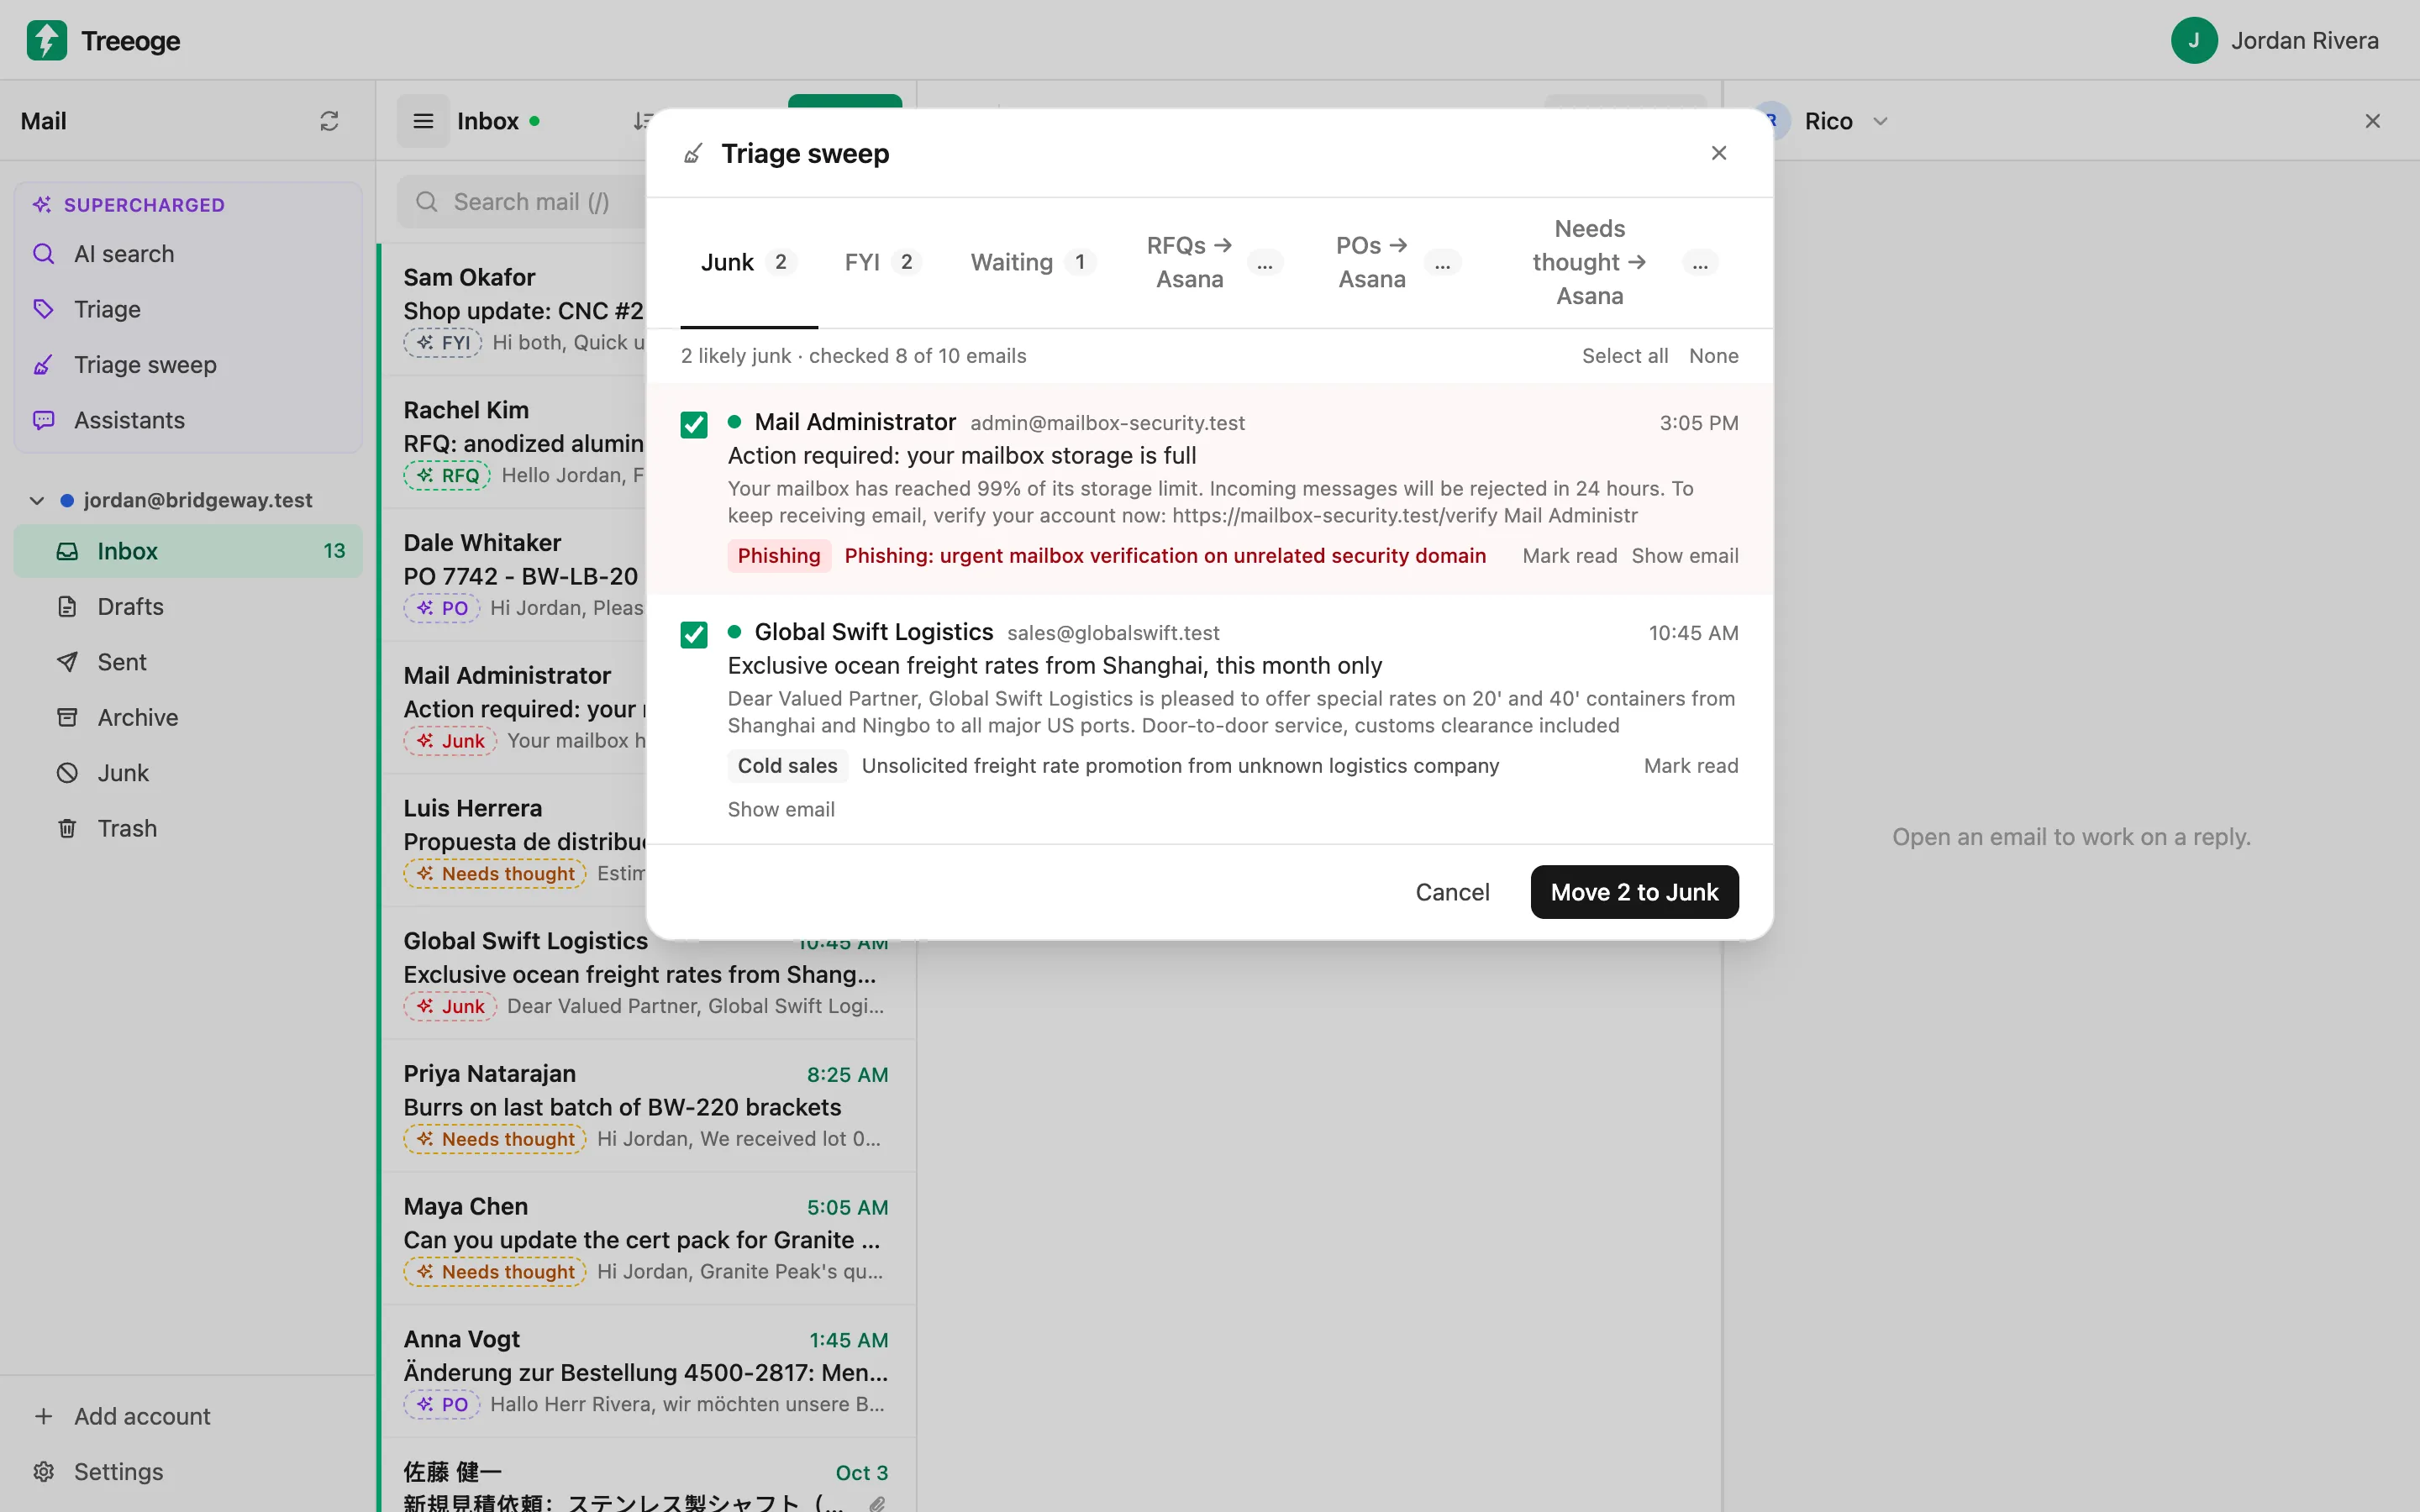This screenshot has width=2420, height=1512.
Task: Click the None selection link
Action: point(1713,356)
